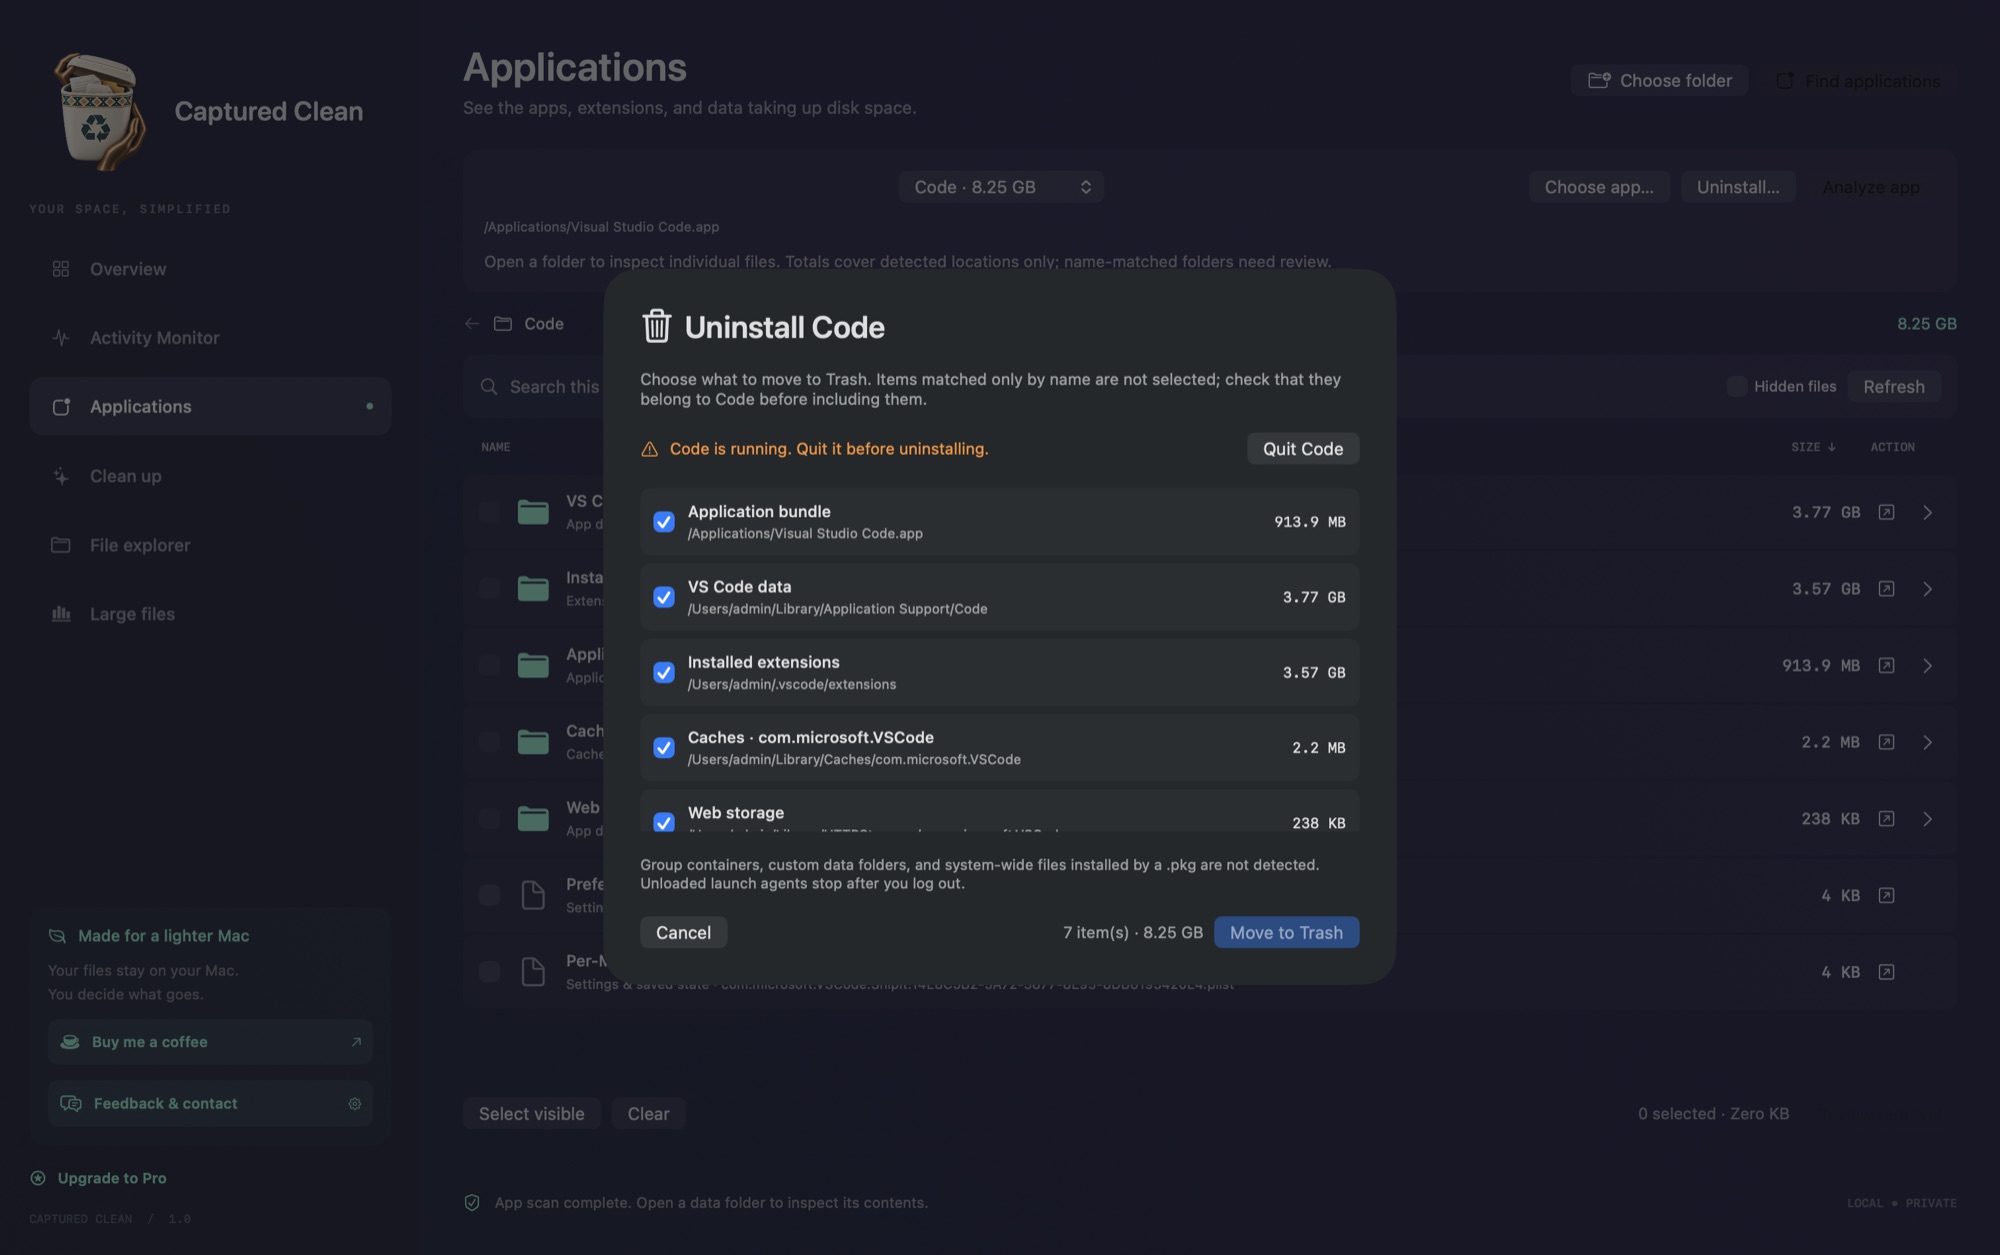
Task: Sort by the SIZE column header
Action: [x=1813, y=447]
